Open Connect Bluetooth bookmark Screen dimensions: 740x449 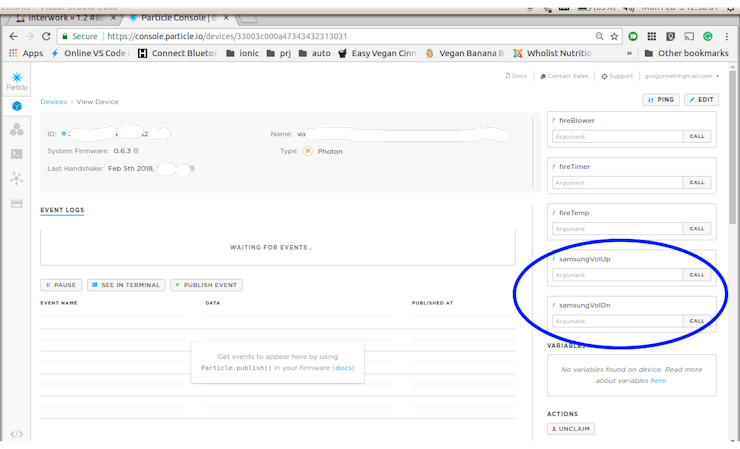(x=177, y=53)
